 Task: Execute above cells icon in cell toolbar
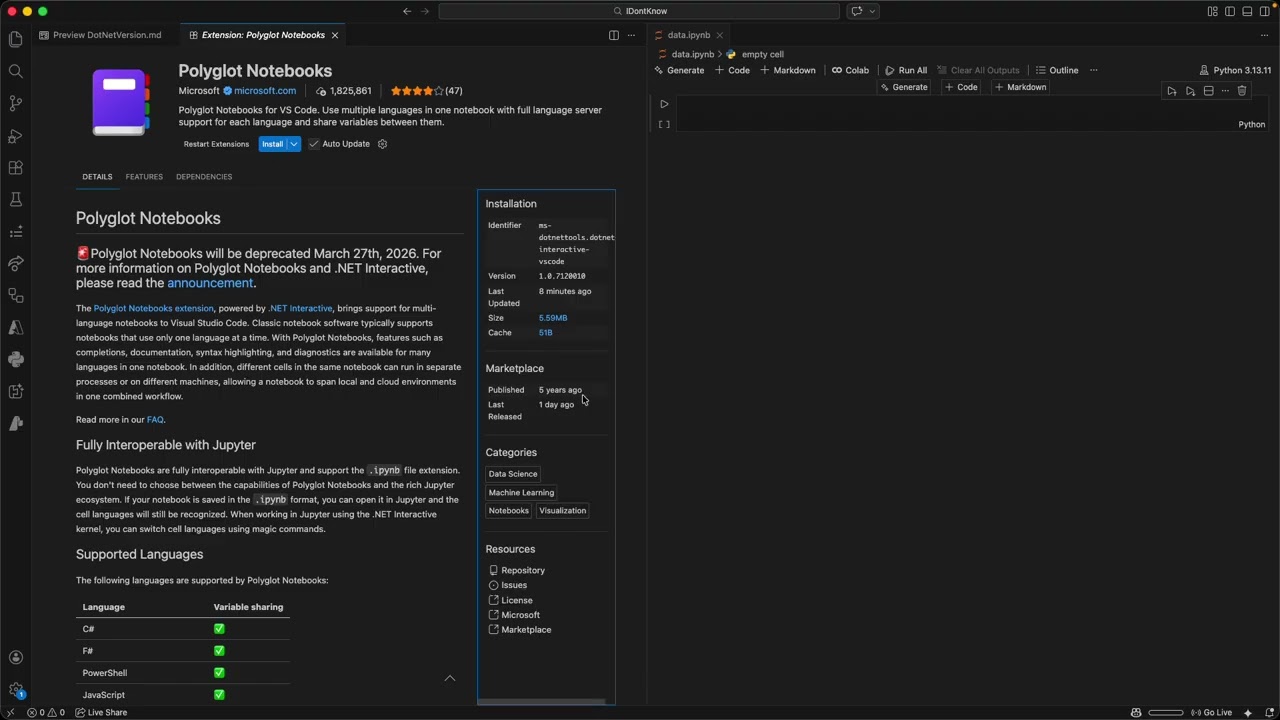[1172, 91]
